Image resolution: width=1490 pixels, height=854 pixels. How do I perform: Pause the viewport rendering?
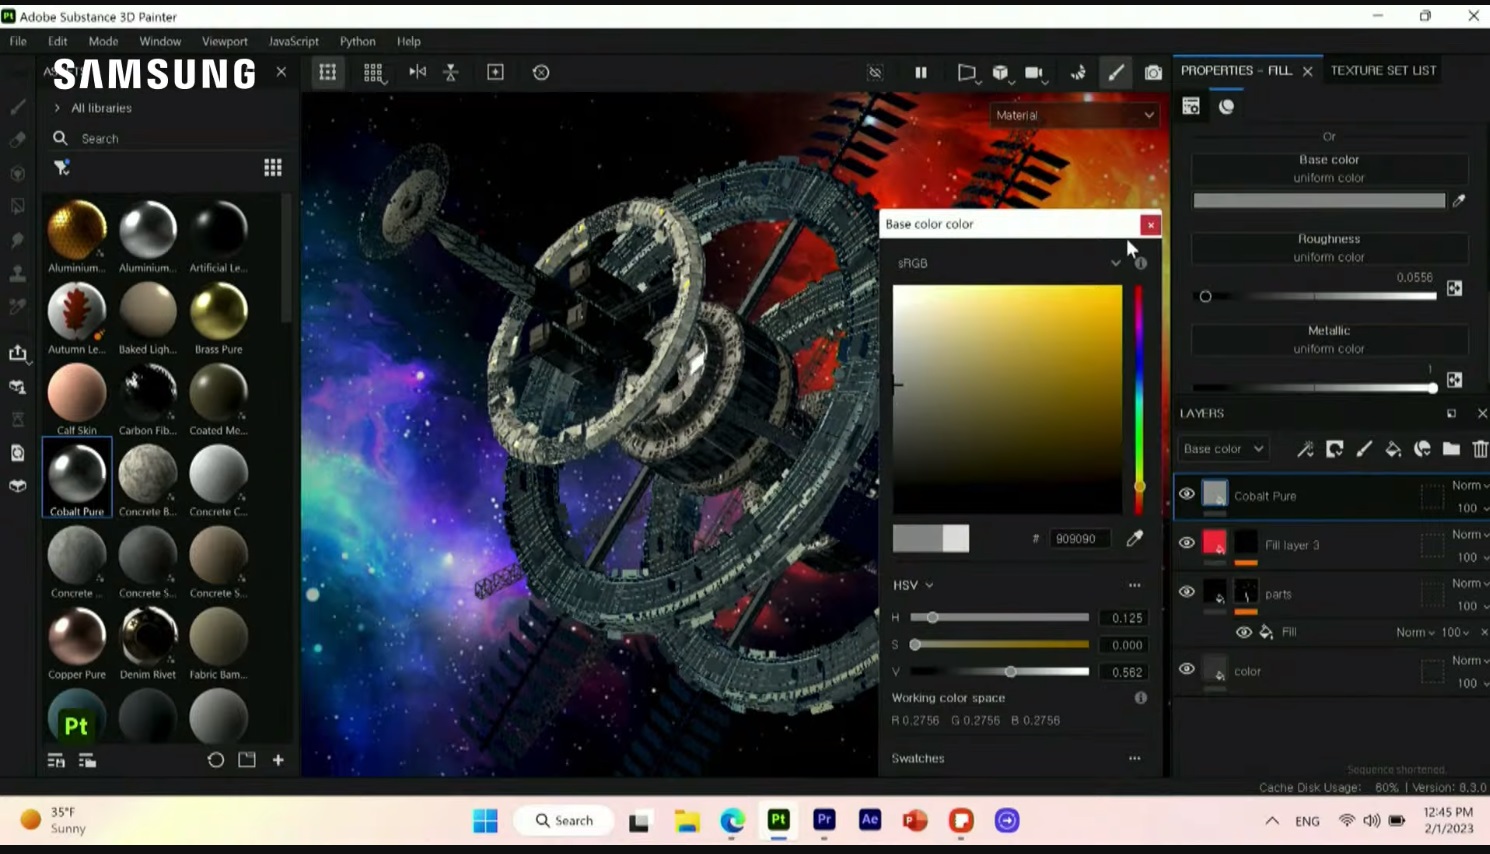pyautogui.click(x=921, y=72)
